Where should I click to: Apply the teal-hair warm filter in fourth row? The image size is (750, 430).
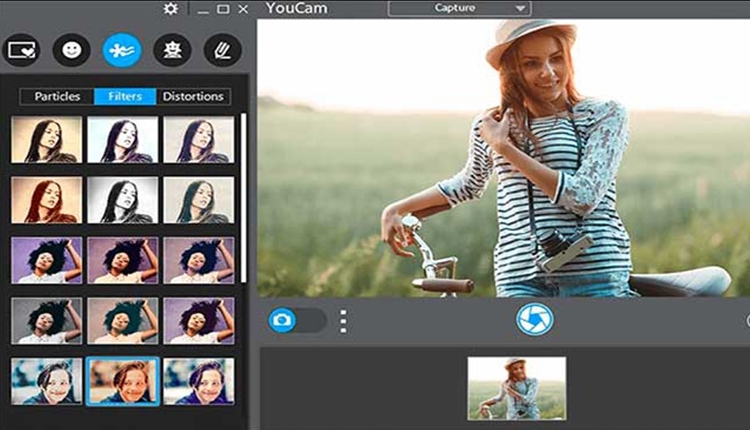coord(122,321)
